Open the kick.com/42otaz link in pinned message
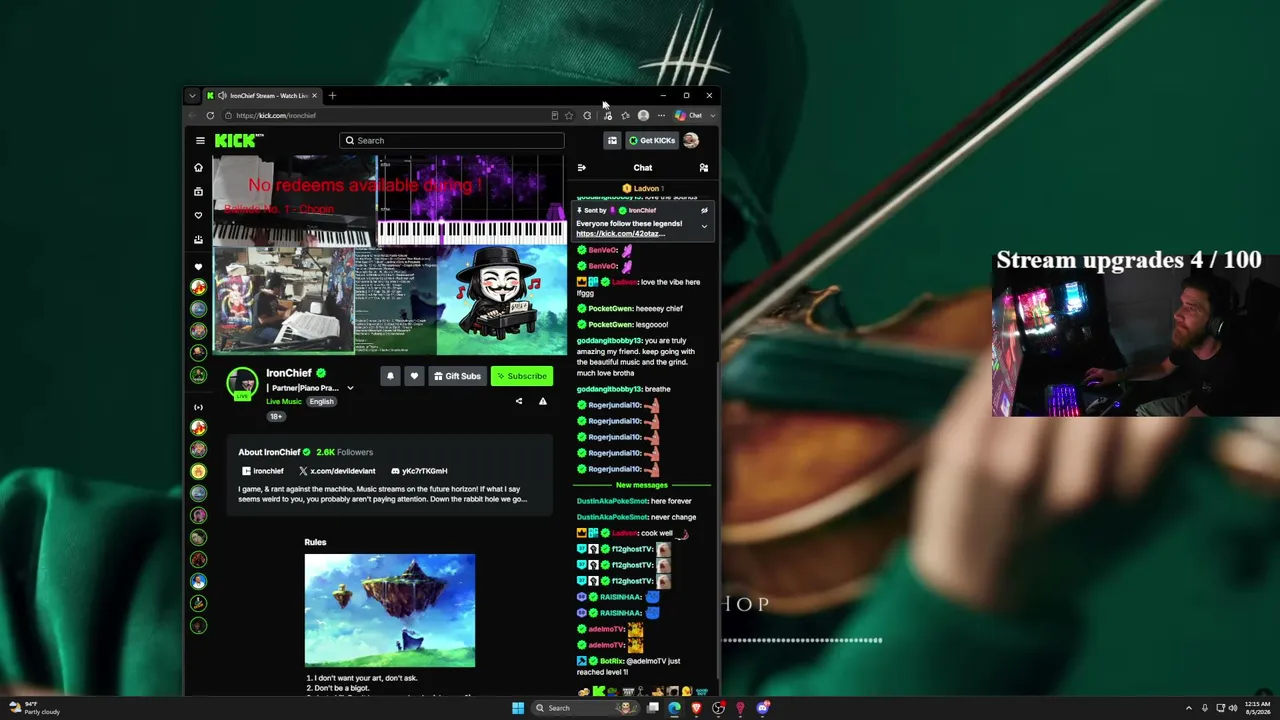This screenshot has width=1280, height=720. (x=620, y=234)
